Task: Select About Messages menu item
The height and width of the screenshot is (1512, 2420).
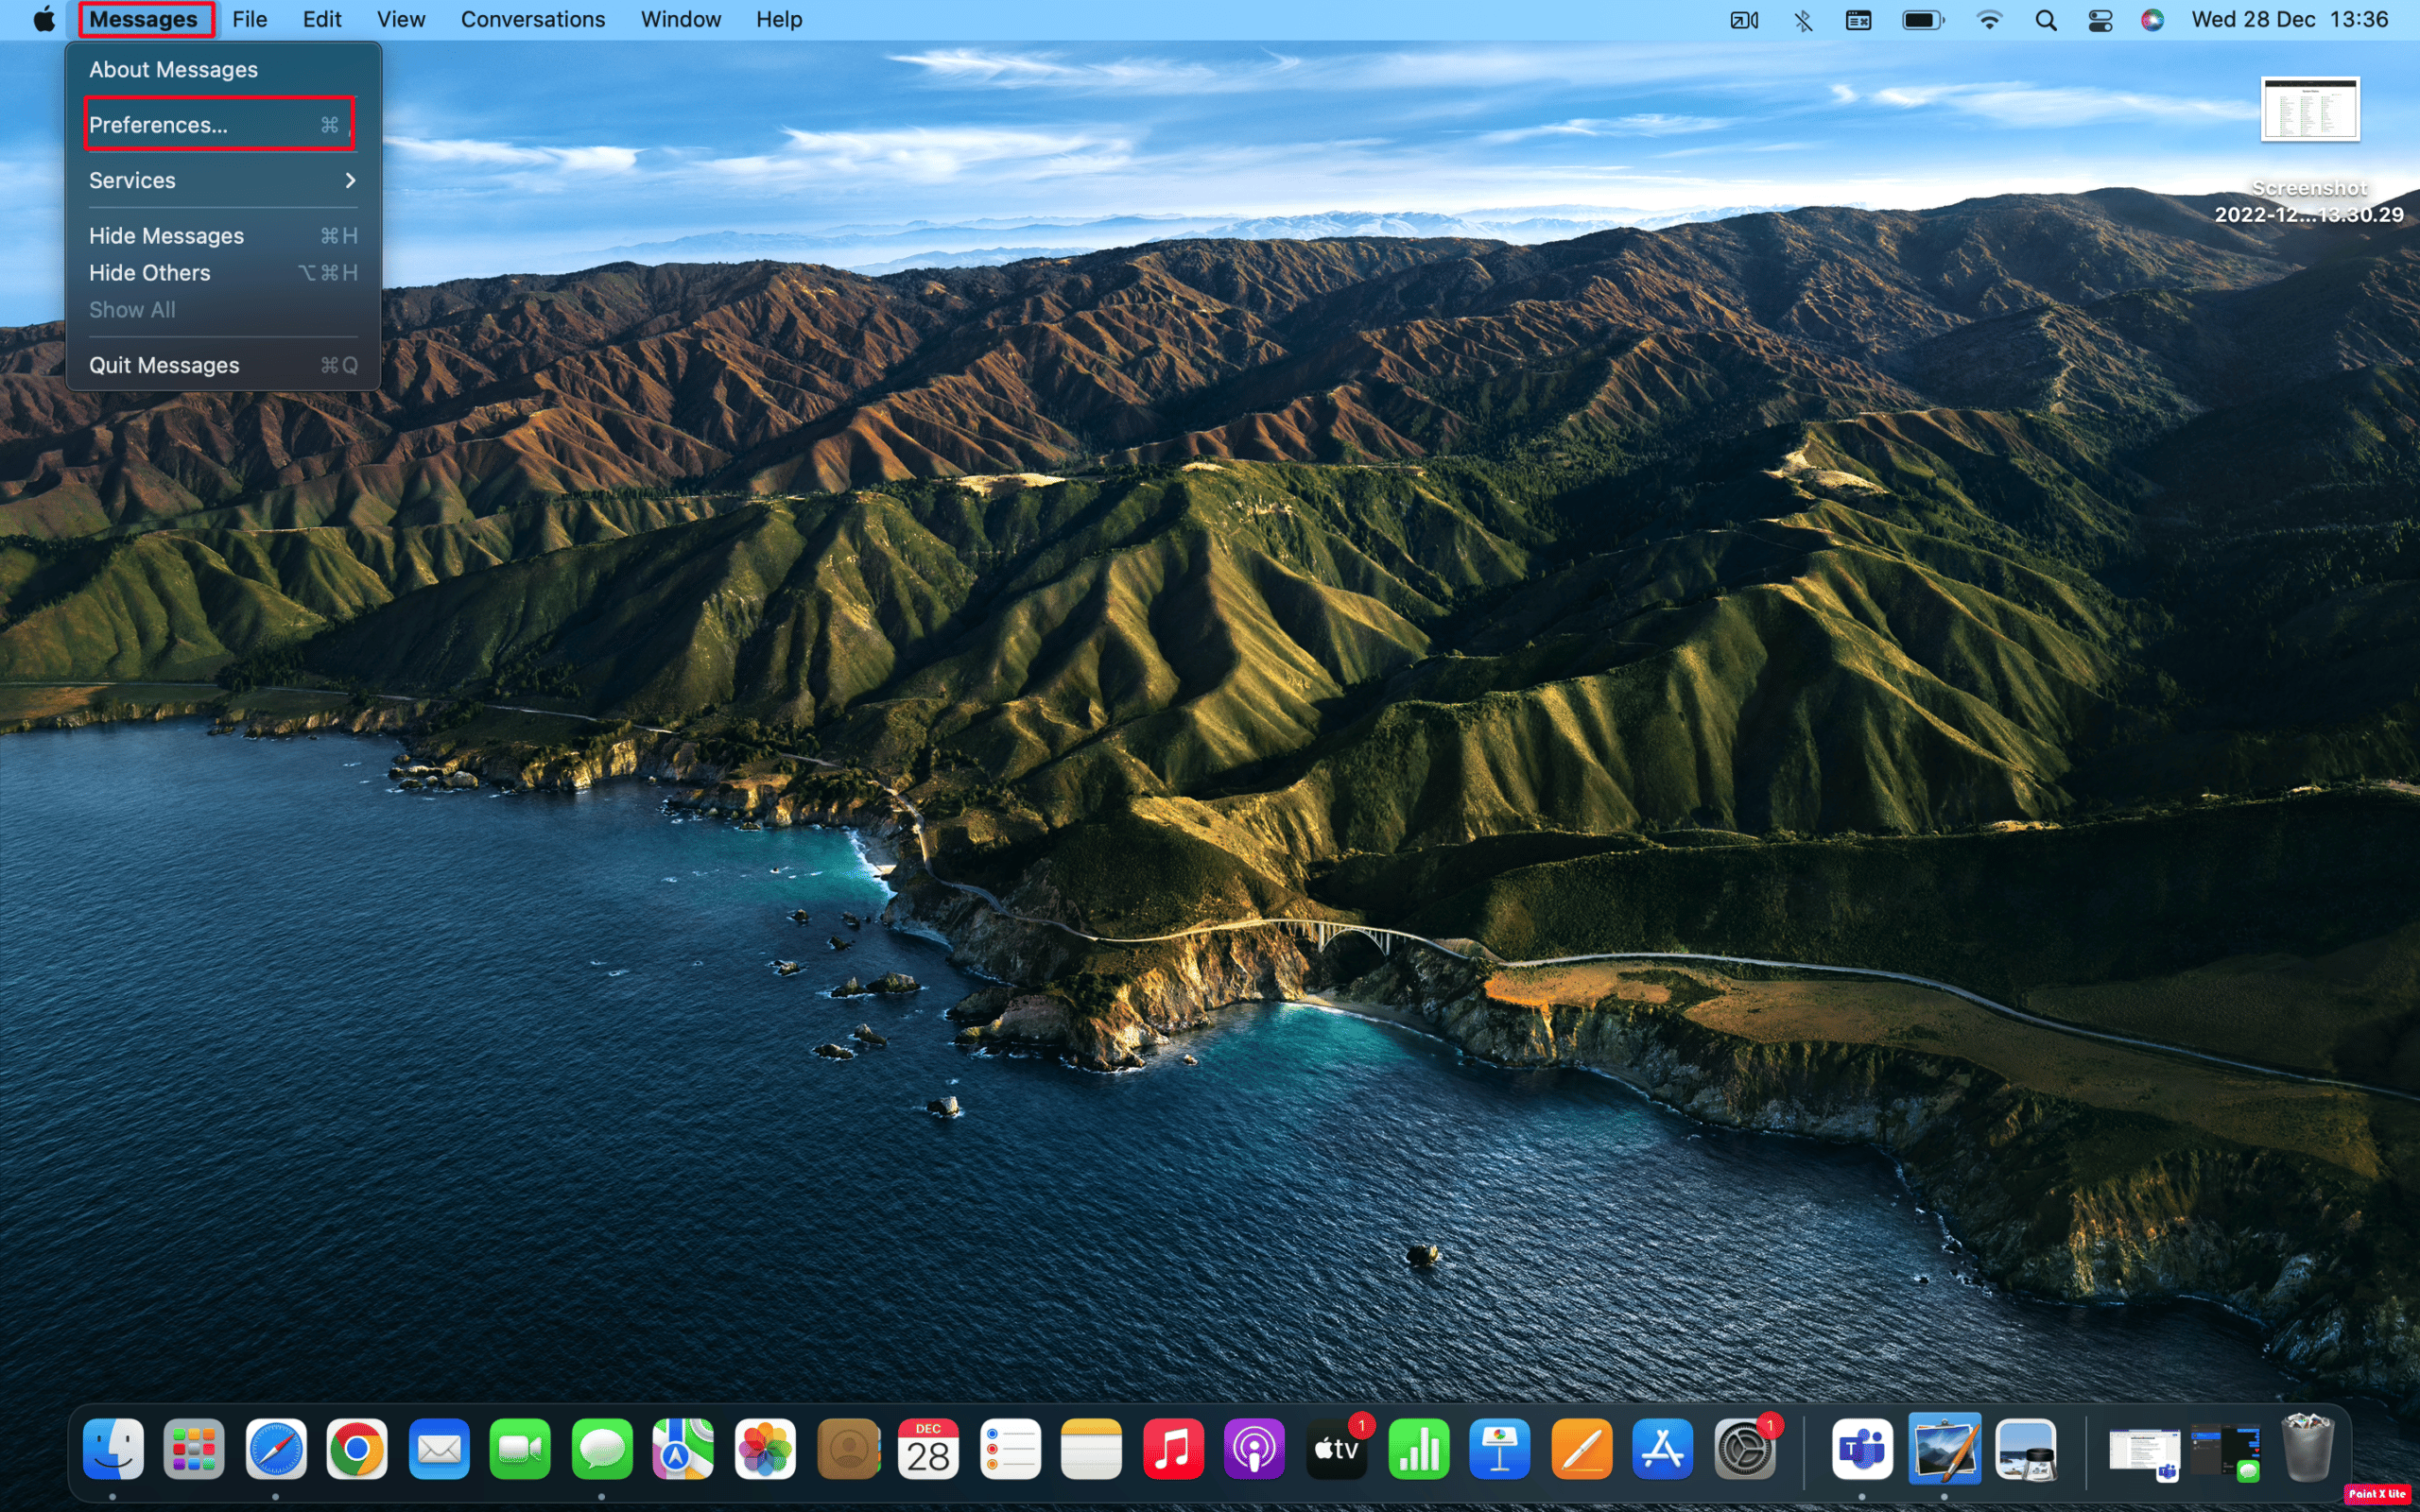Action: 172,68
